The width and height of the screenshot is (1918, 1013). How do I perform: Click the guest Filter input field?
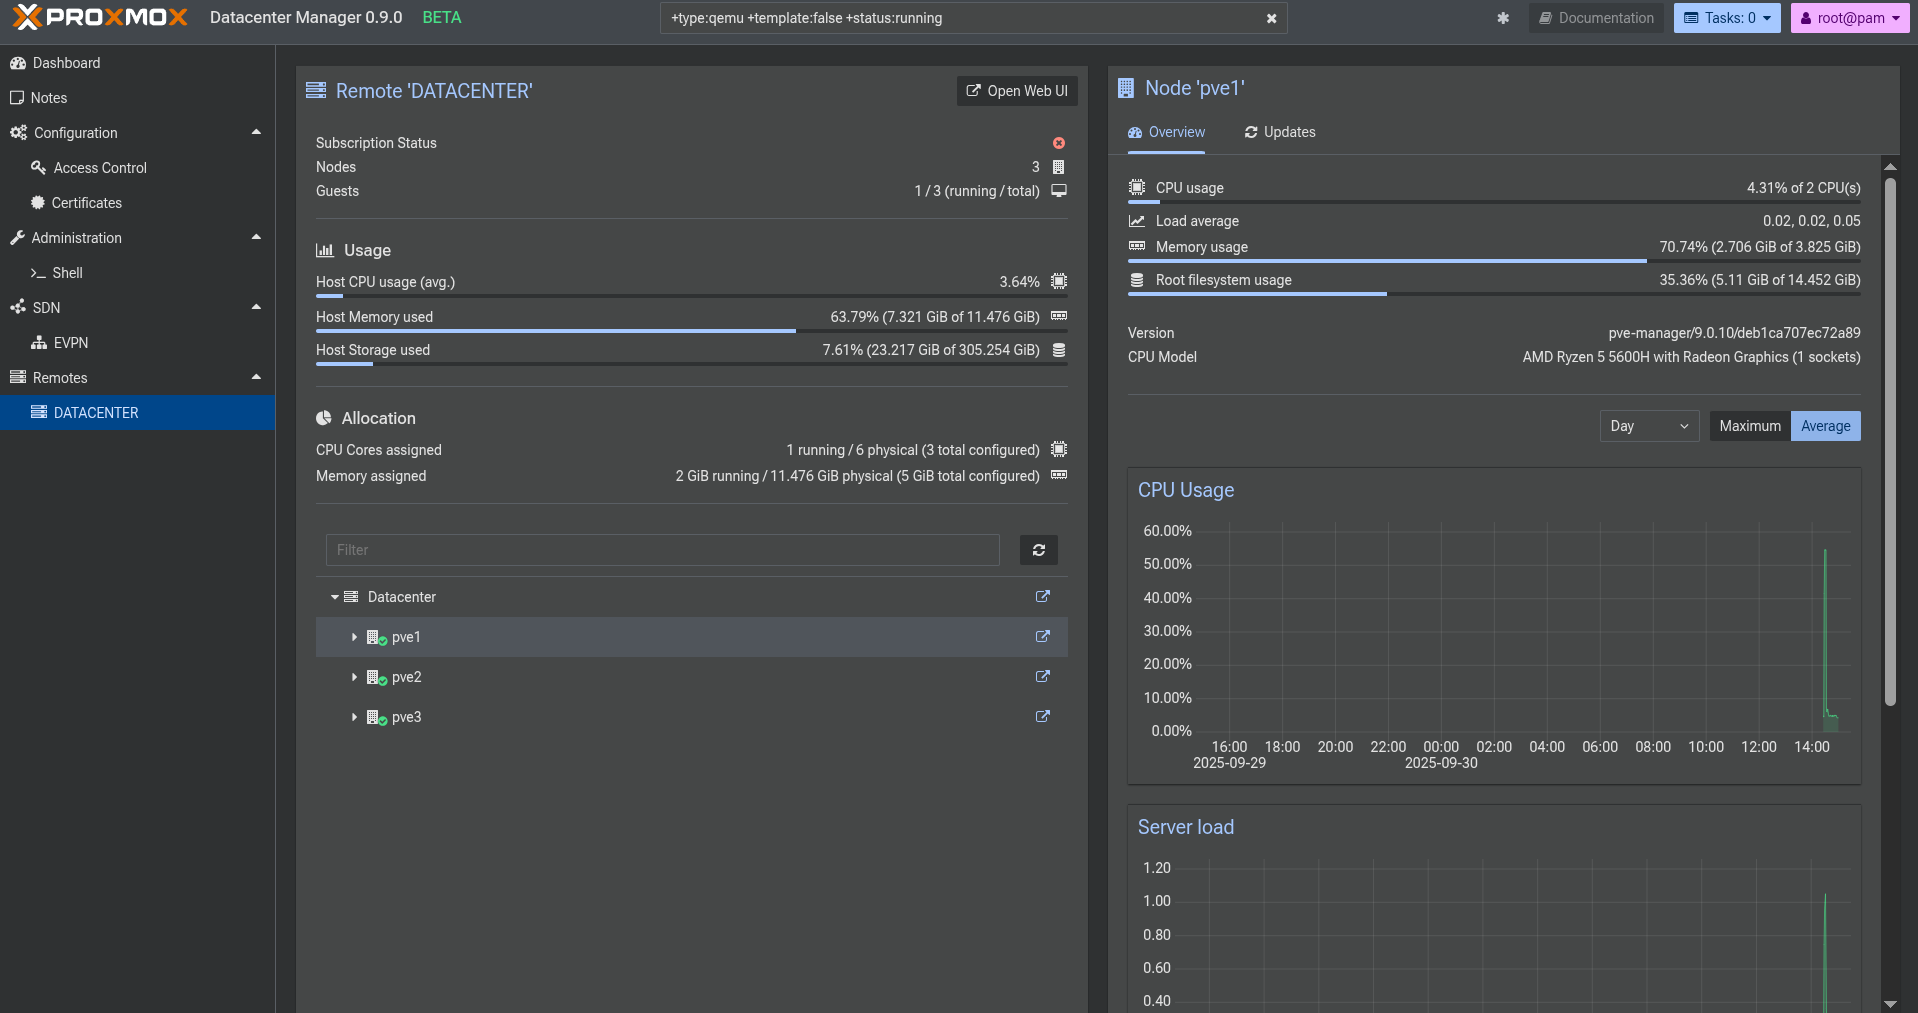click(x=662, y=550)
